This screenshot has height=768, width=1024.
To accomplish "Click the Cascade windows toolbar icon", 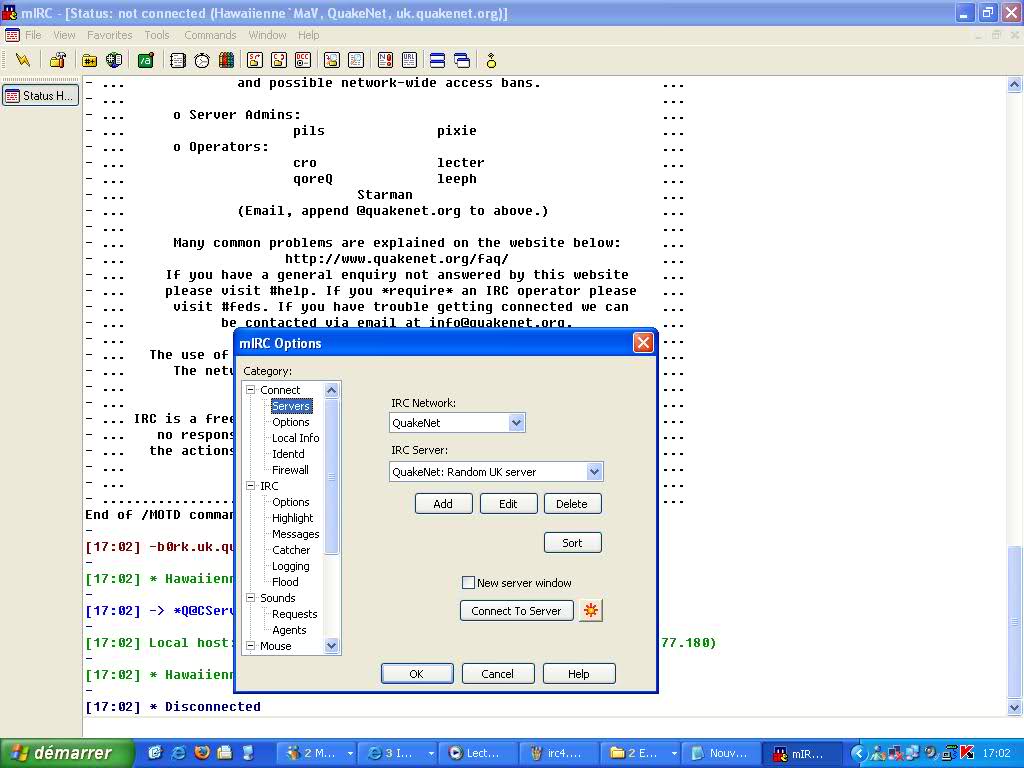I will [462, 60].
